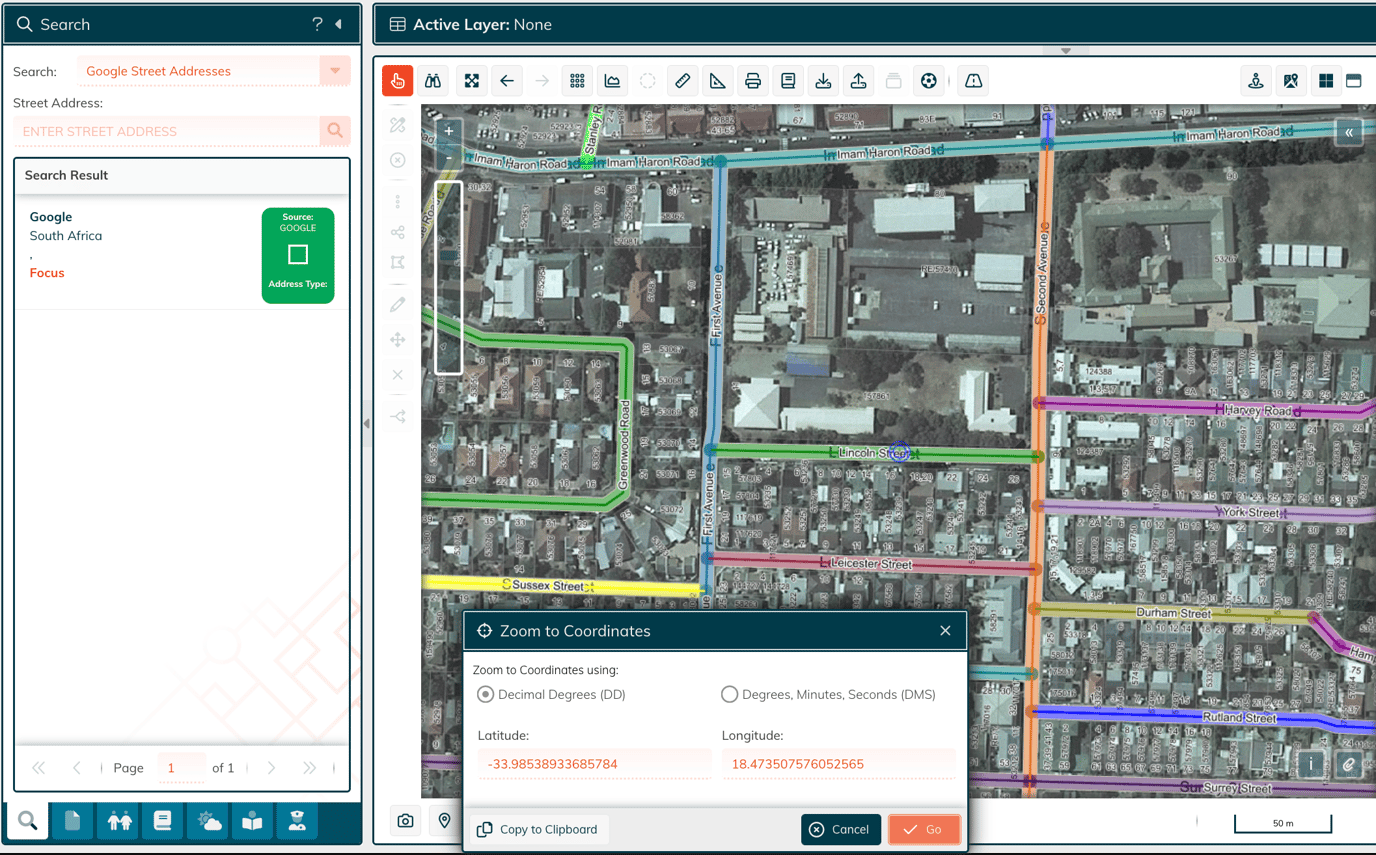The height and width of the screenshot is (855, 1376).
Task: Click the Copy to Clipboard button
Action: [538, 829]
